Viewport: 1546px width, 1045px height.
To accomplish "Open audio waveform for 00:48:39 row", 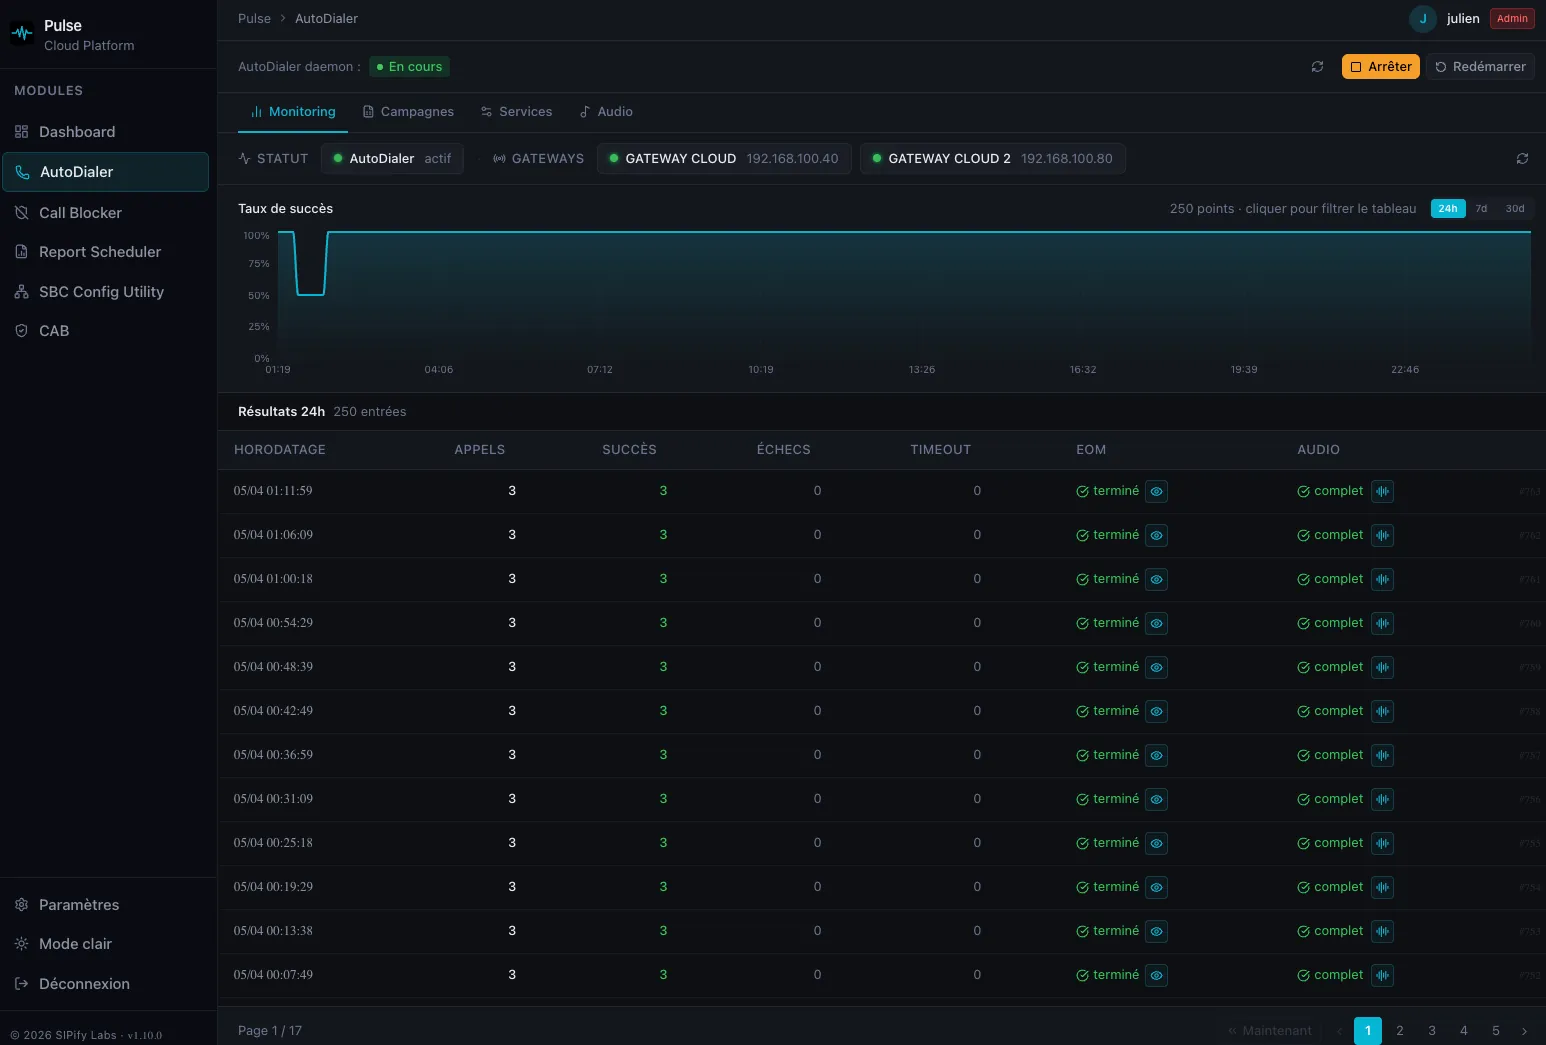I will click(1382, 668).
